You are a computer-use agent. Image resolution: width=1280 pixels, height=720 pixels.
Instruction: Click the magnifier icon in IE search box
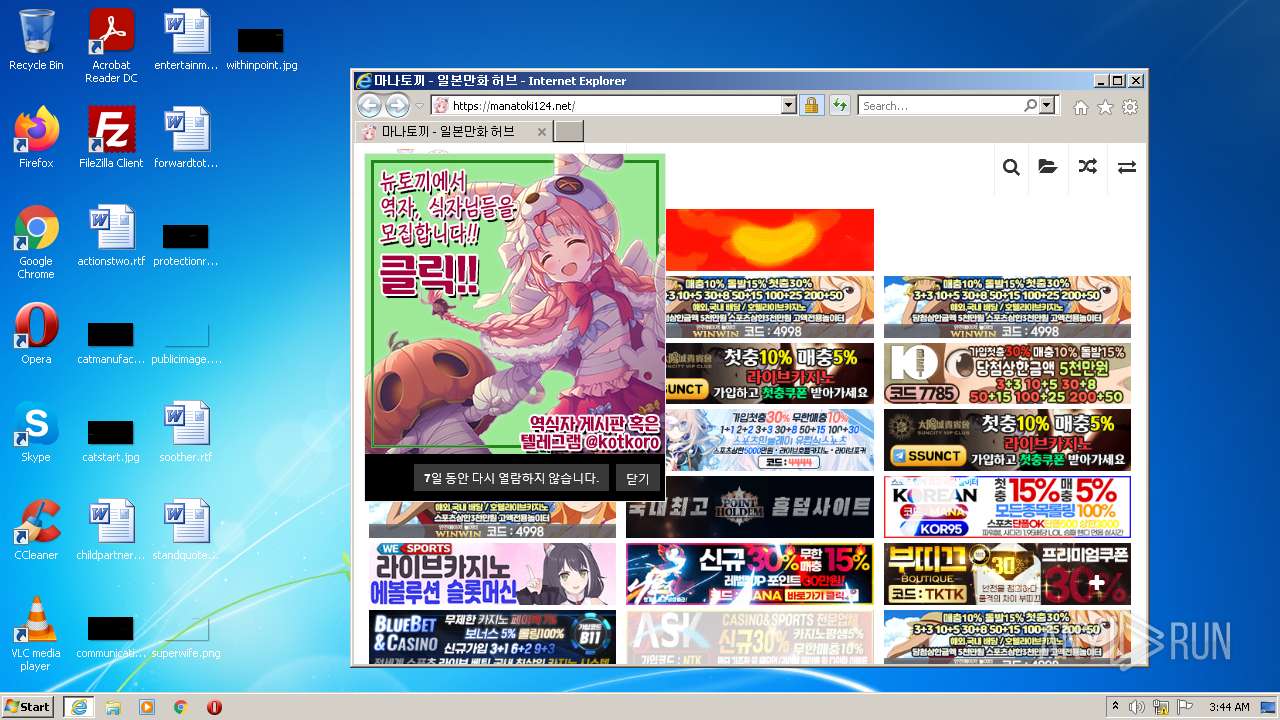tap(1031, 105)
